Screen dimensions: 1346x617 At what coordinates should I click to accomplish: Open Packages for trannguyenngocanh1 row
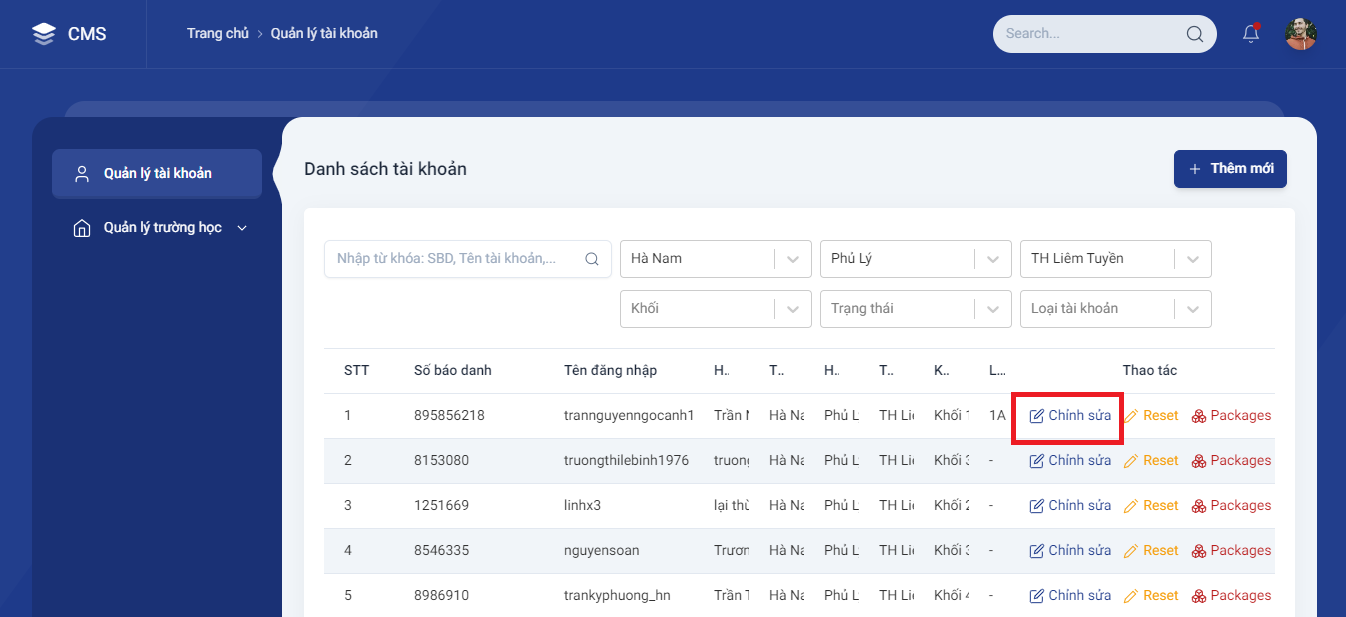[1231, 416]
